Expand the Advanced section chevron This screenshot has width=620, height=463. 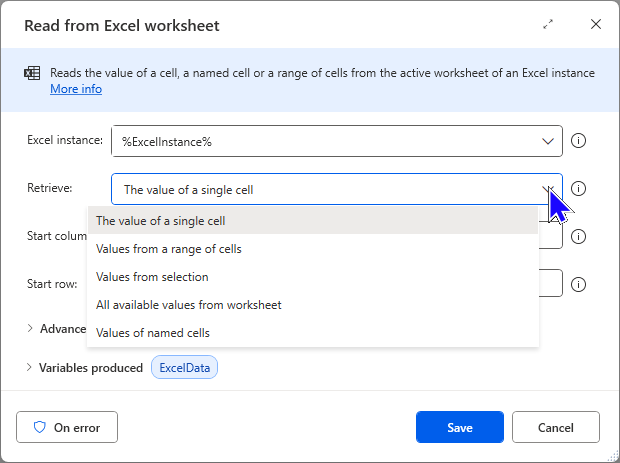point(30,328)
